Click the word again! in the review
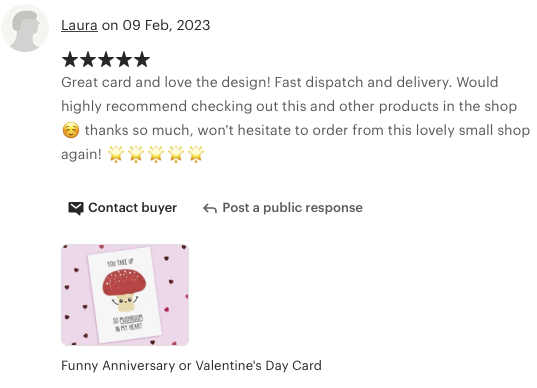537x388 pixels. 82,155
